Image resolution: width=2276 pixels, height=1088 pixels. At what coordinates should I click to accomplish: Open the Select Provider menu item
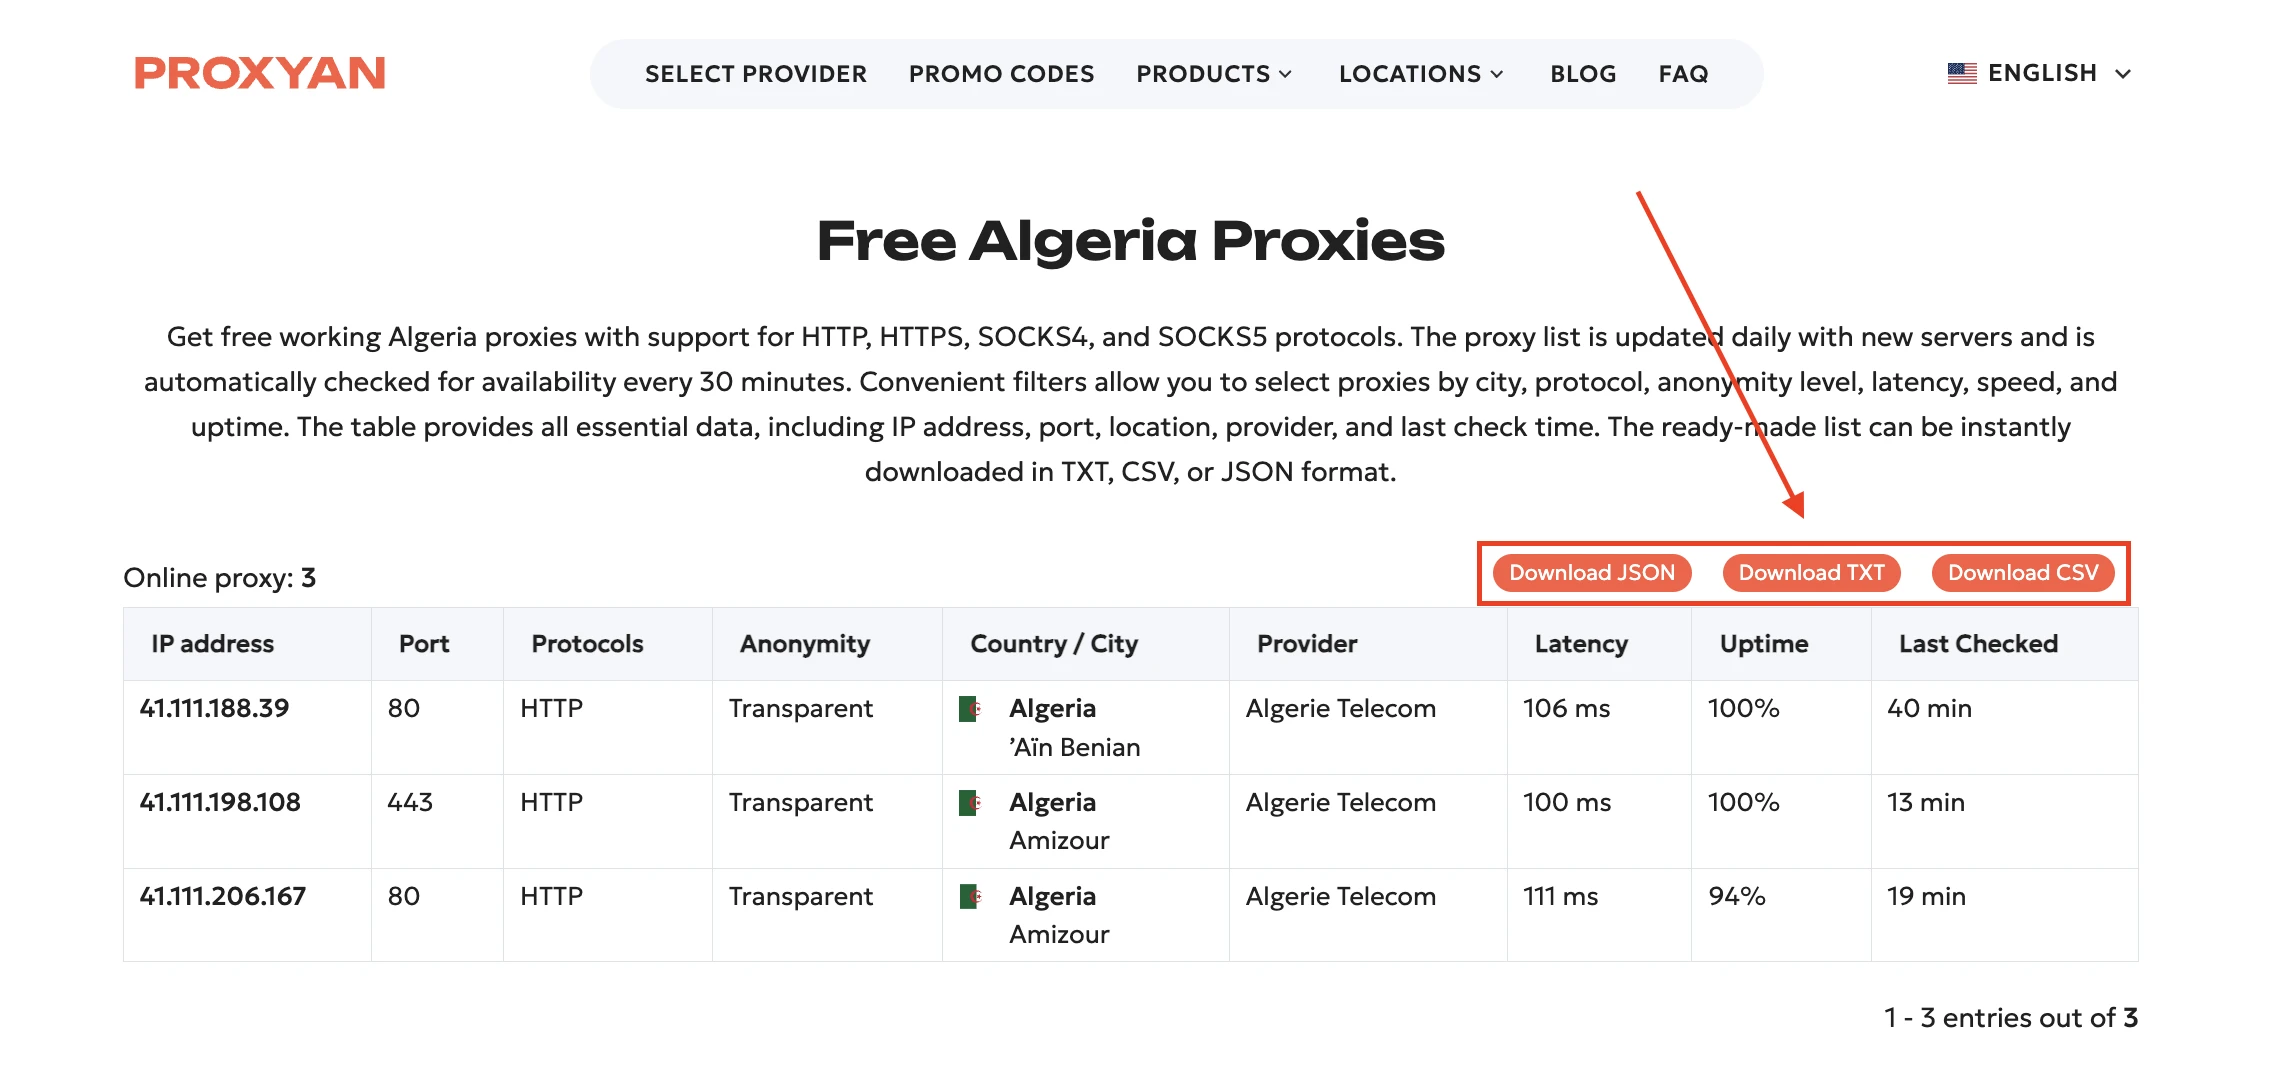(756, 74)
